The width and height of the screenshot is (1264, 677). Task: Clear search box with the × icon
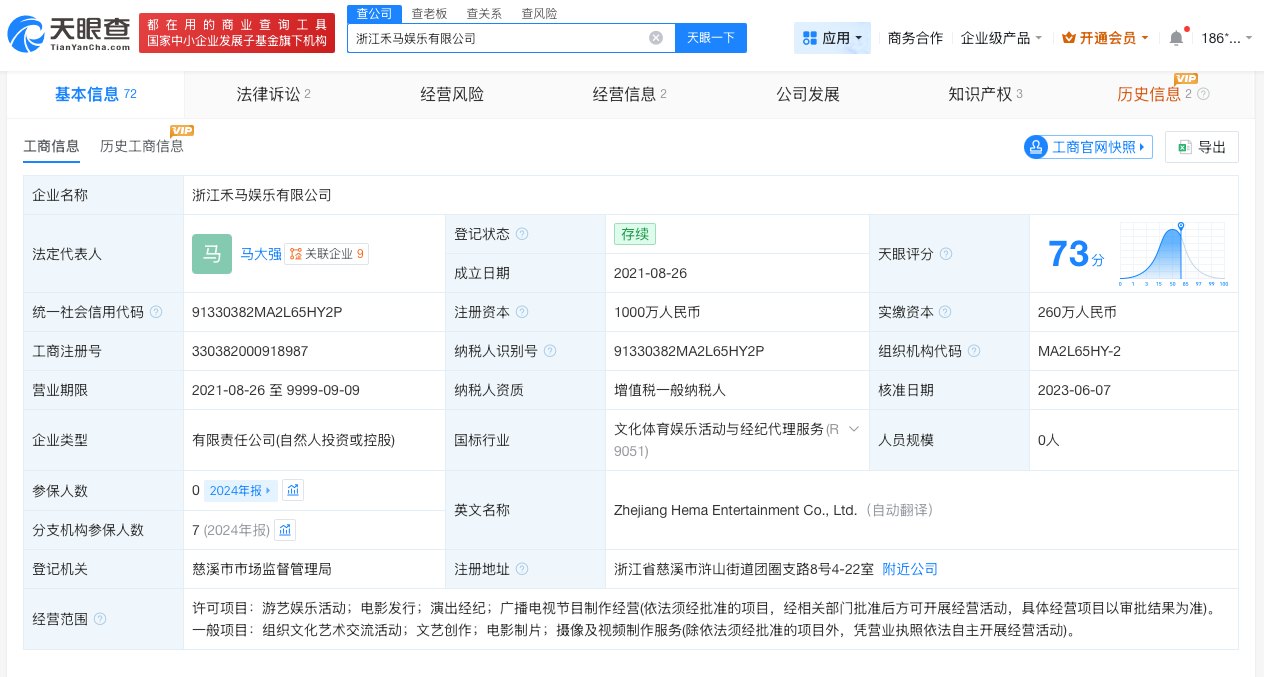click(x=656, y=38)
